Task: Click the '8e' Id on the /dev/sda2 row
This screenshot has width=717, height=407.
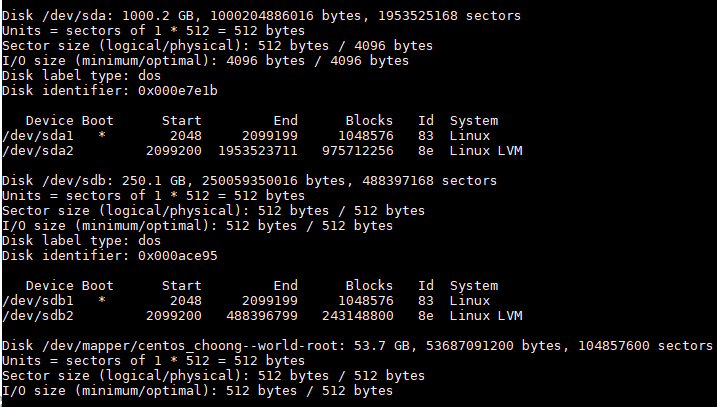Action: pyautogui.click(x=426, y=151)
